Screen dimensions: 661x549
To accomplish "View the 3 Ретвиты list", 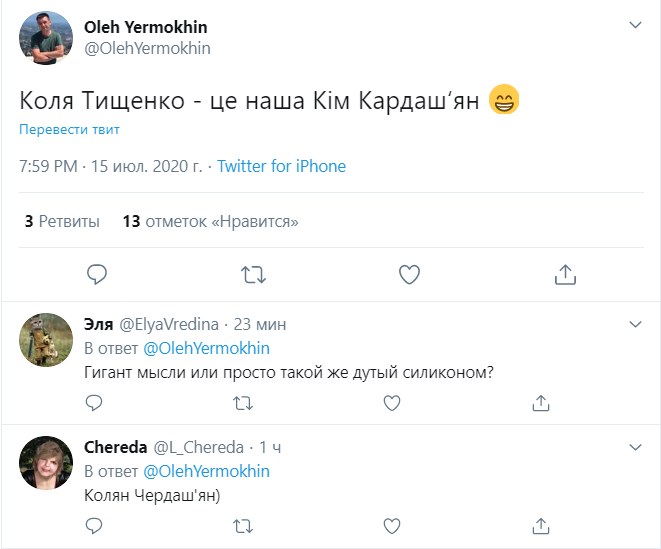I will [x=62, y=221].
